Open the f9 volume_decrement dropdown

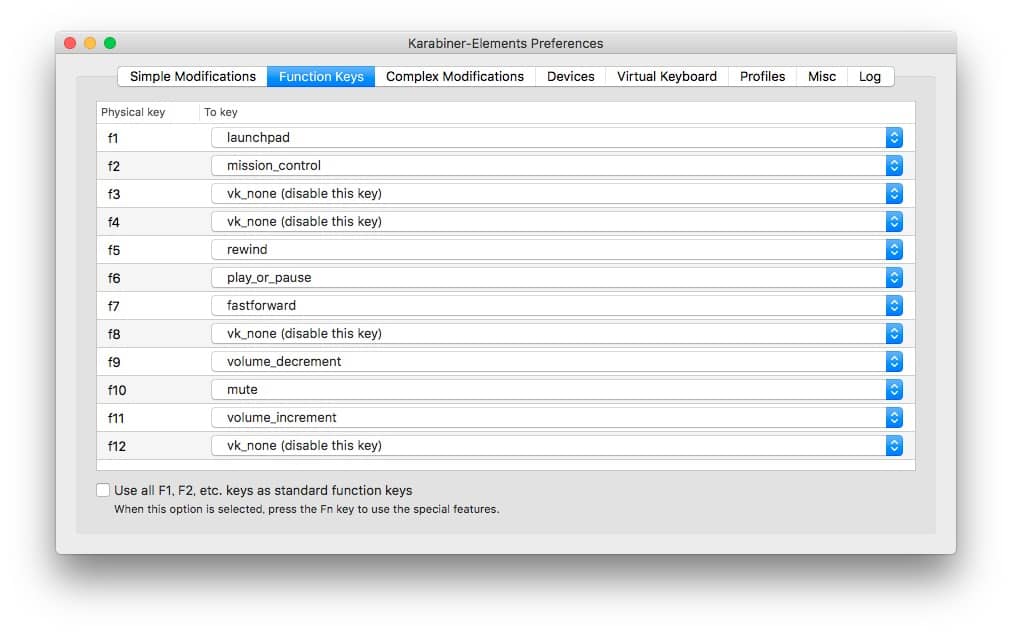pos(556,362)
